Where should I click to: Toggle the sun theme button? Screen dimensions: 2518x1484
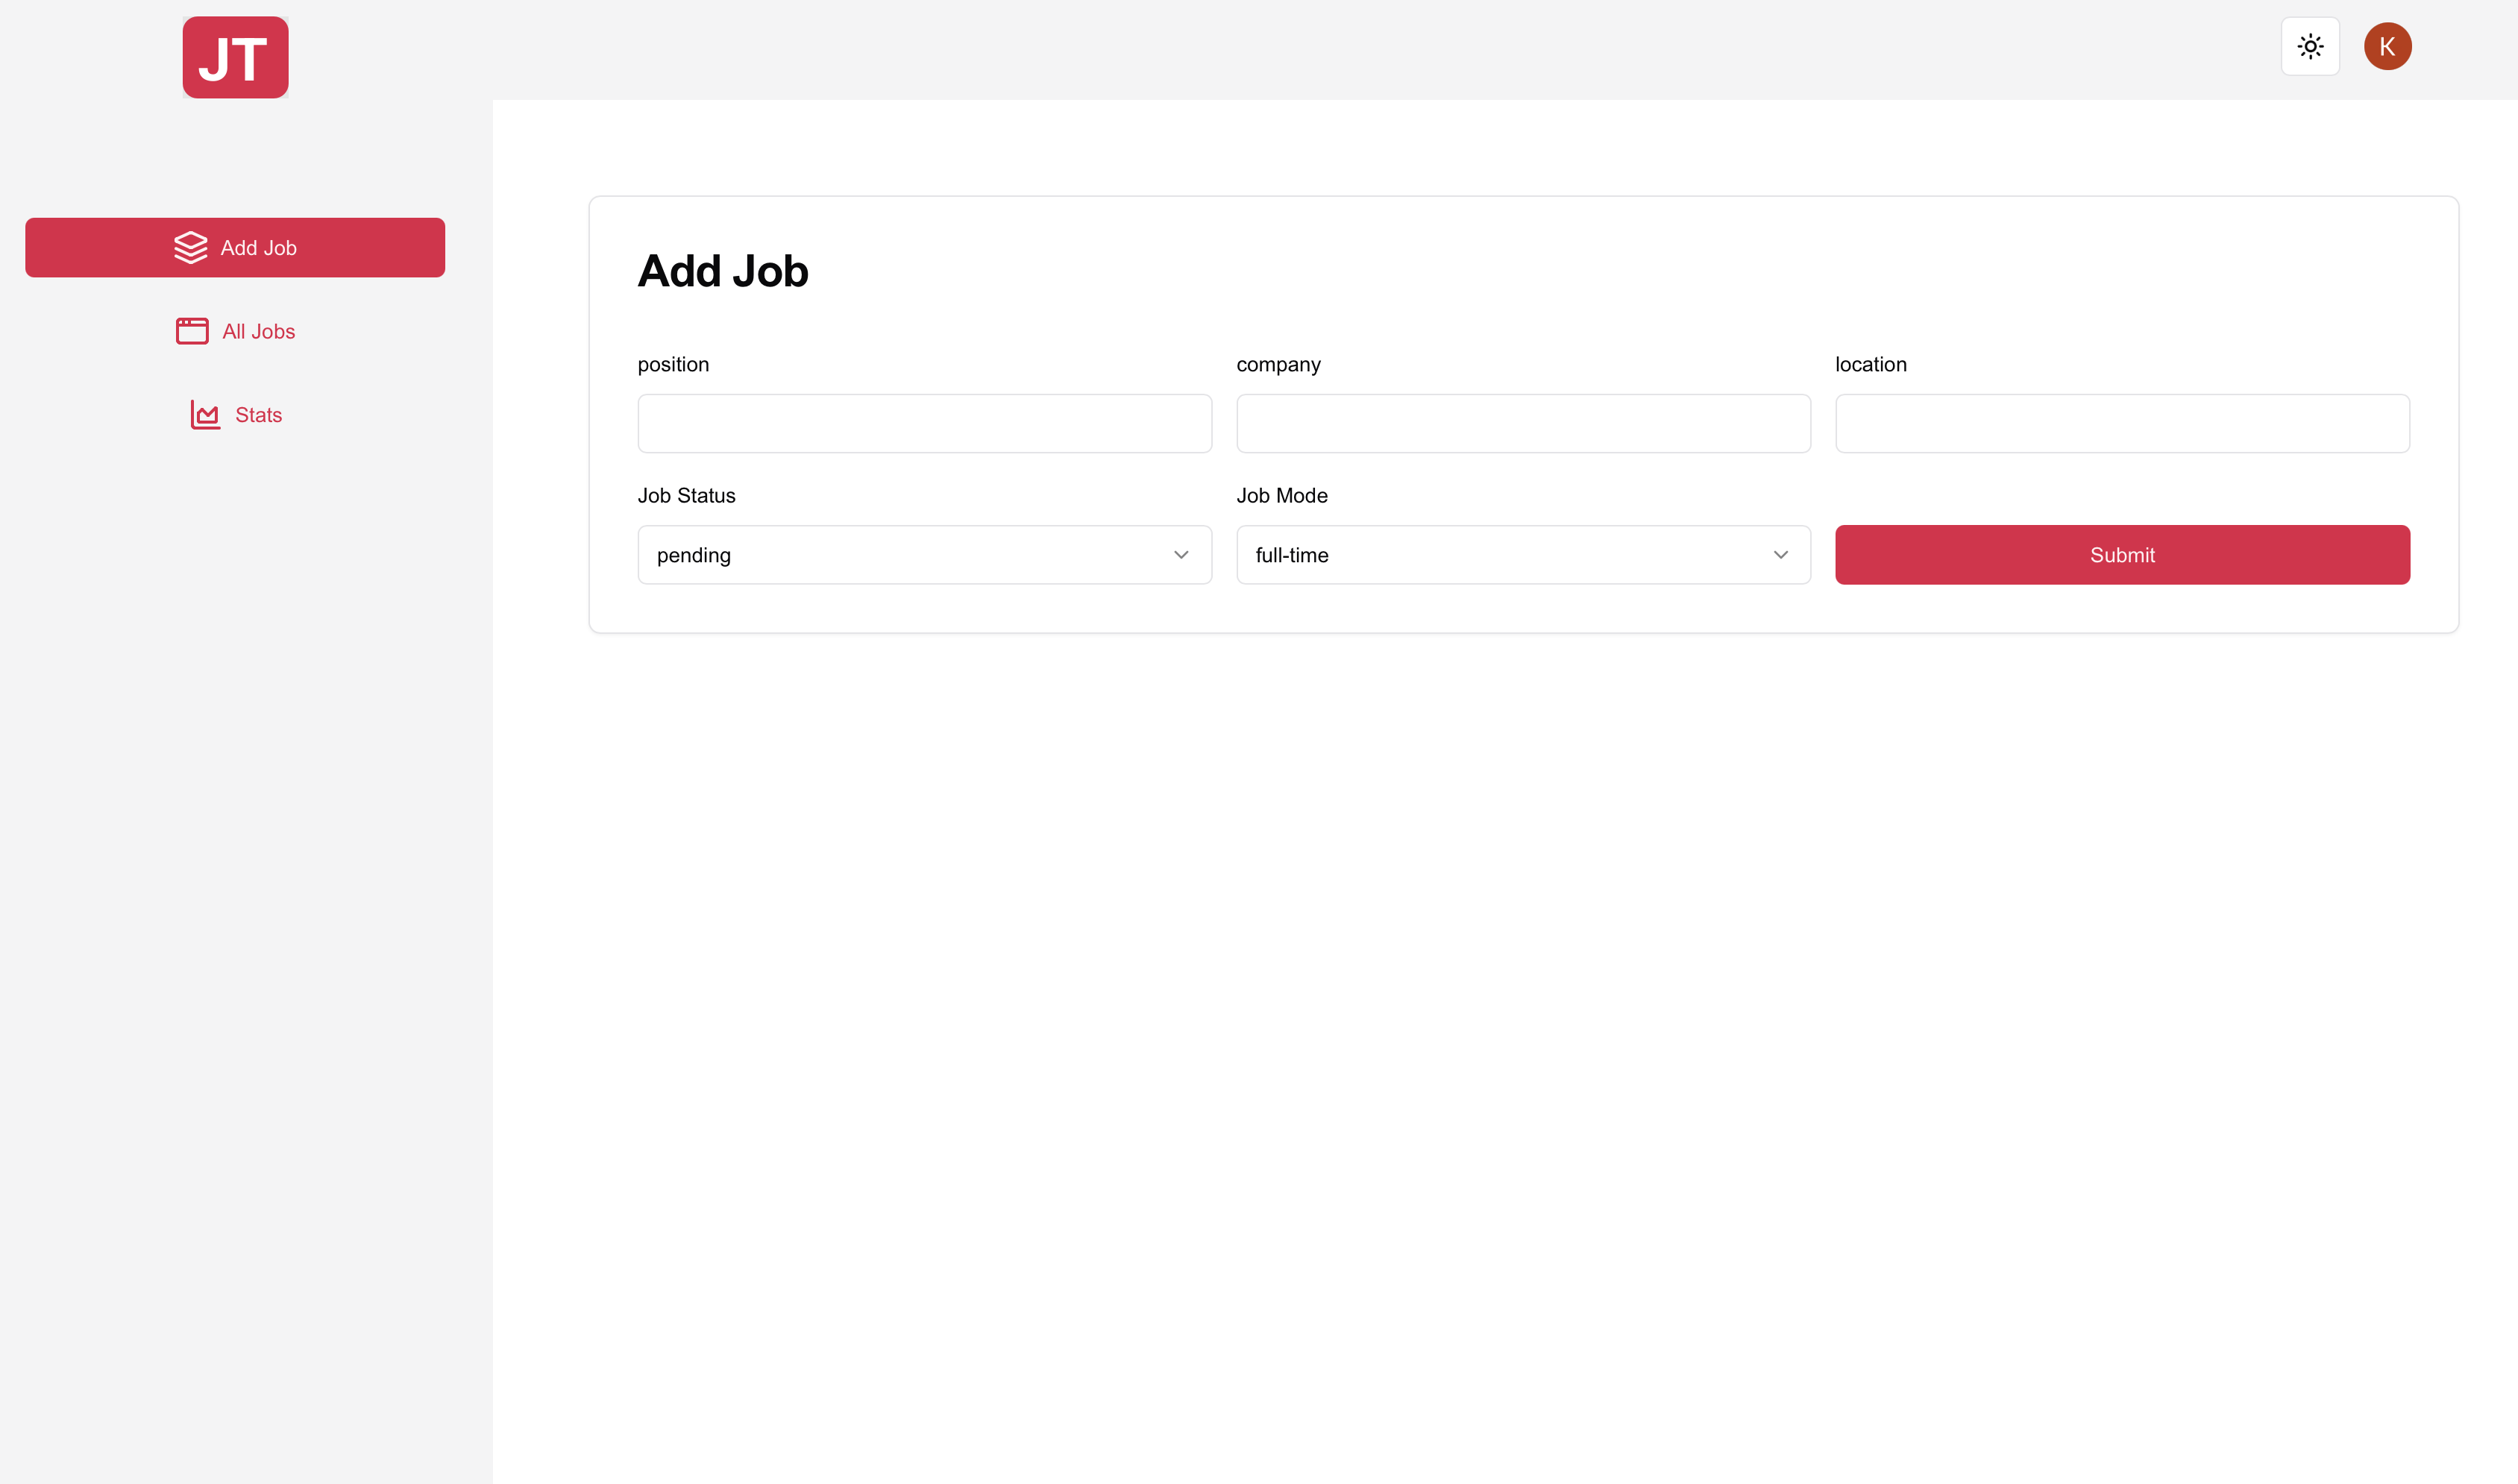[2310, 46]
